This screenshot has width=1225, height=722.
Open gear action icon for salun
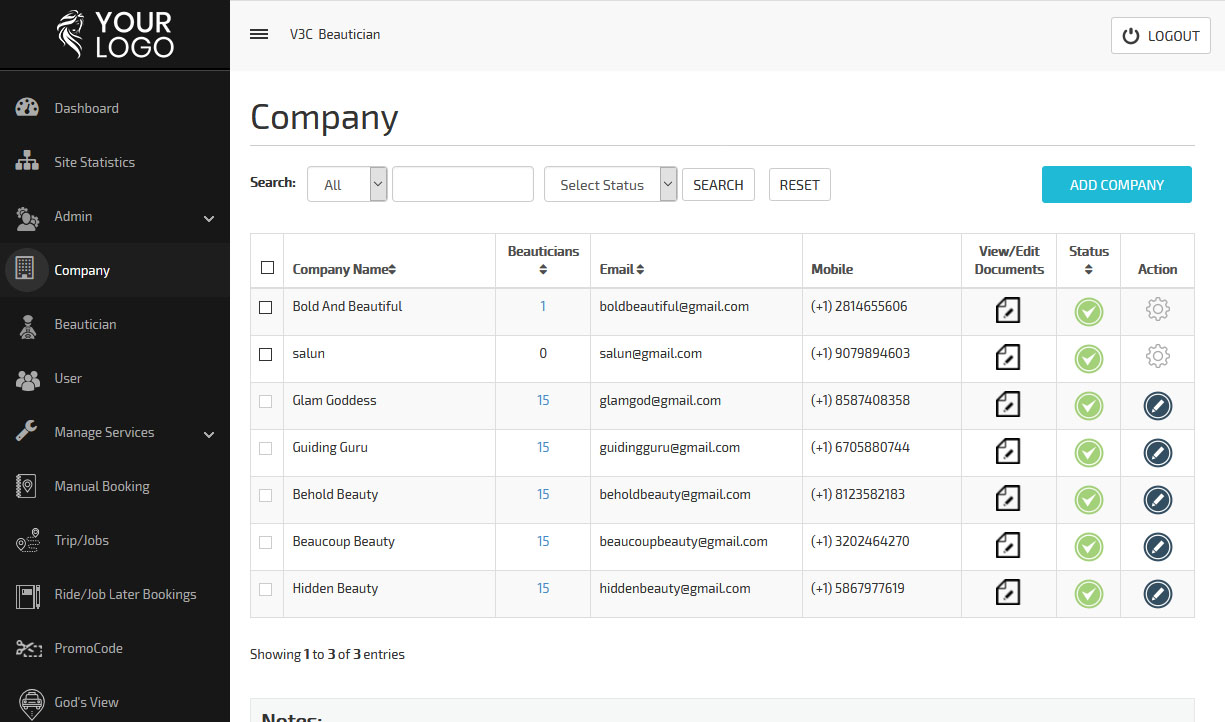coord(1157,356)
